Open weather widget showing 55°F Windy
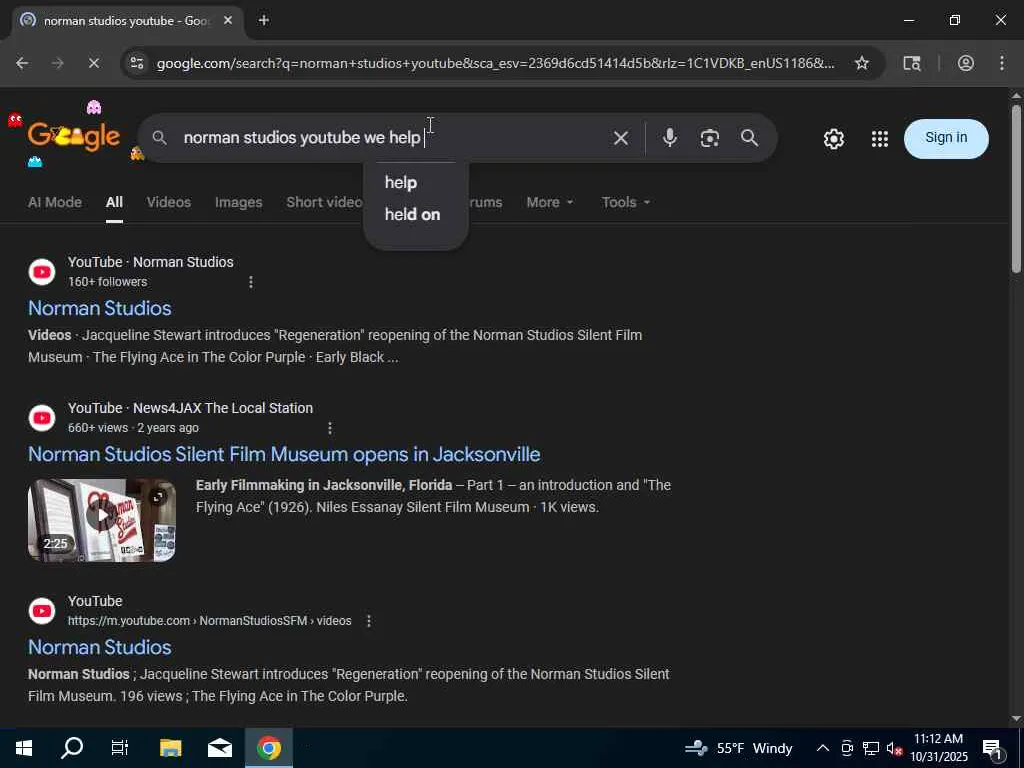Image resolution: width=1024 pixels, height=768 pixels. (x=738, y=748)
